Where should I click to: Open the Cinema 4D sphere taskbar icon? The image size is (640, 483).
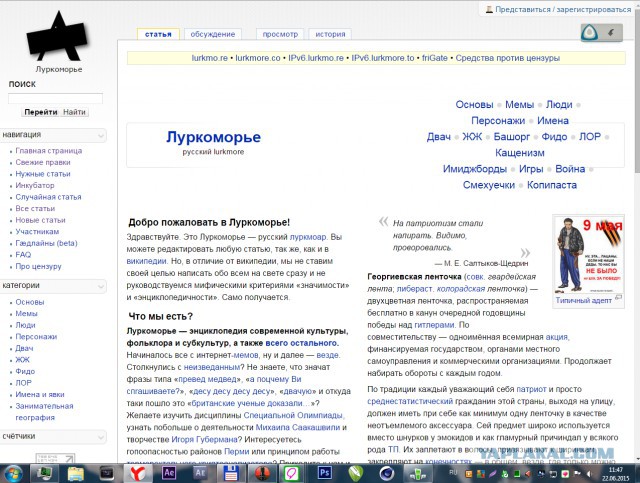pyautogui.click(x=387, y=474)
